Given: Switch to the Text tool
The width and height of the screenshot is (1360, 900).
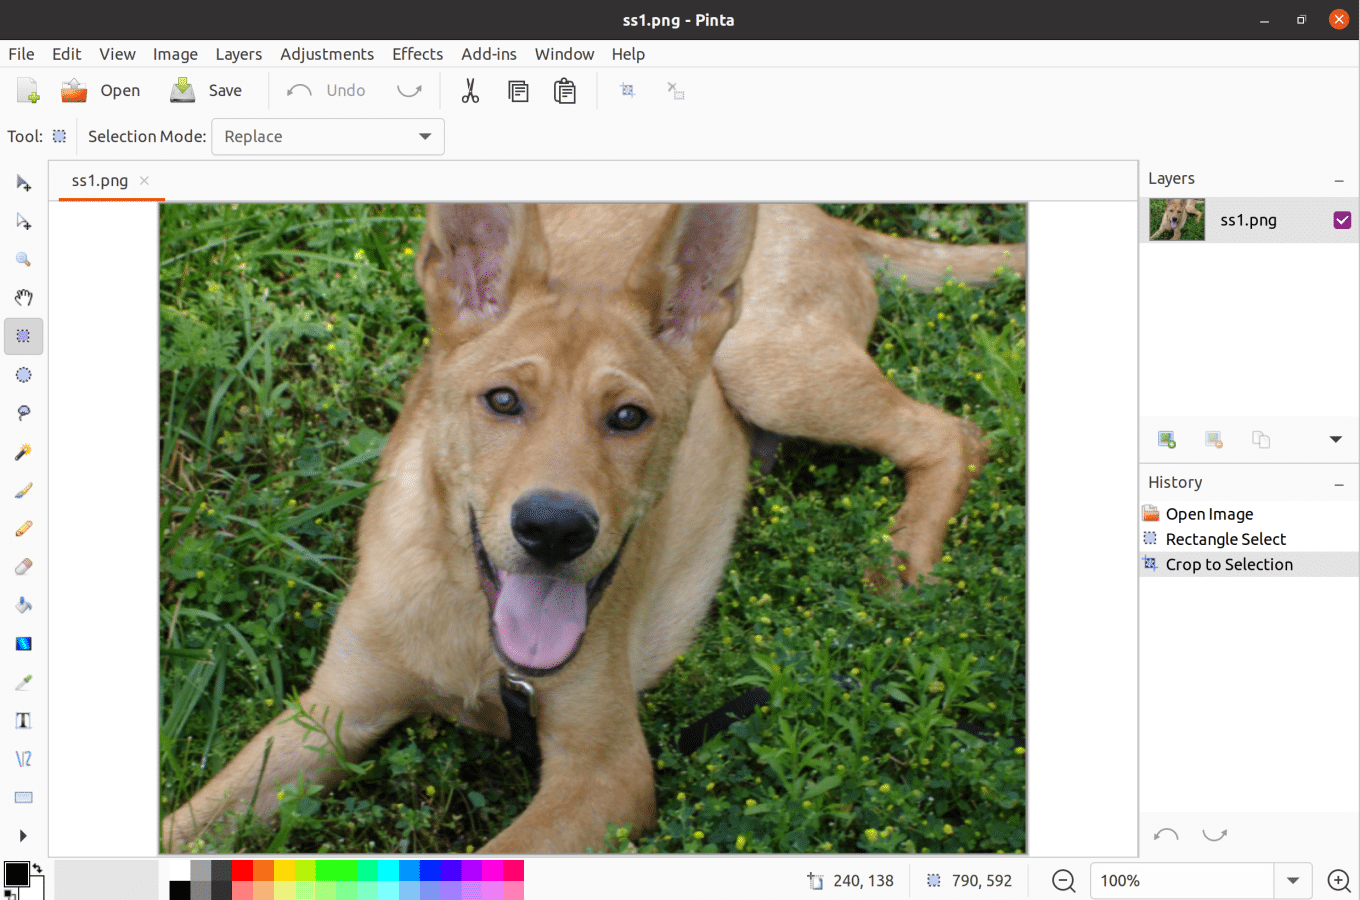Looking at the screenshot, I should coord(23,721).
